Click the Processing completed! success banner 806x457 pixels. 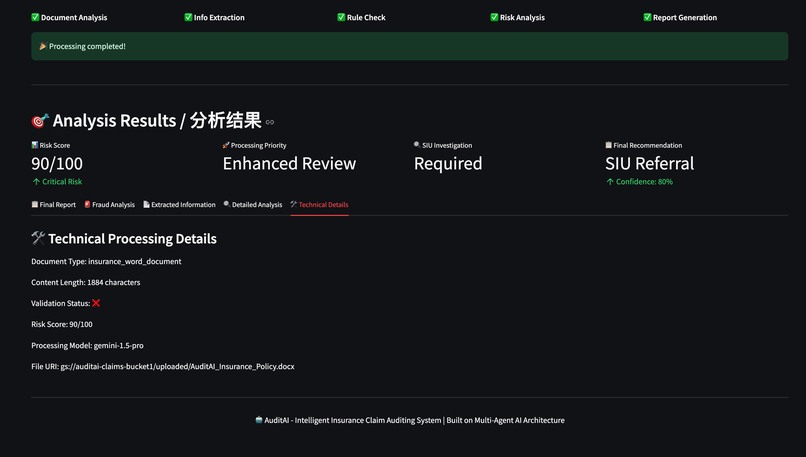[x=409, y=46]
